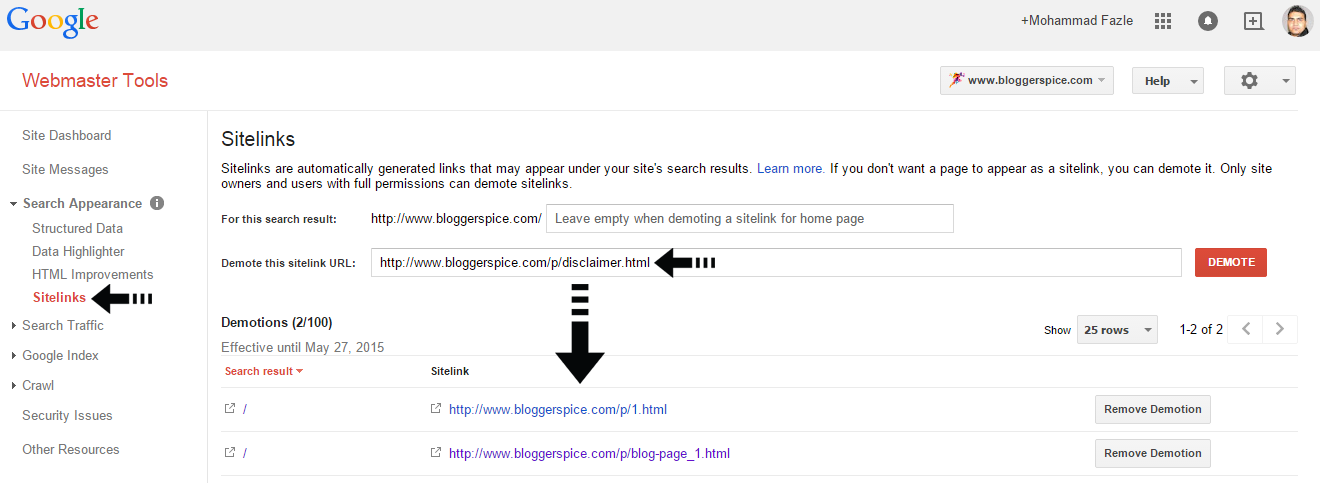1320x483 pixels.
Task: Remove demotion for the 1.html sitelink
Action: pos(1153,409)
